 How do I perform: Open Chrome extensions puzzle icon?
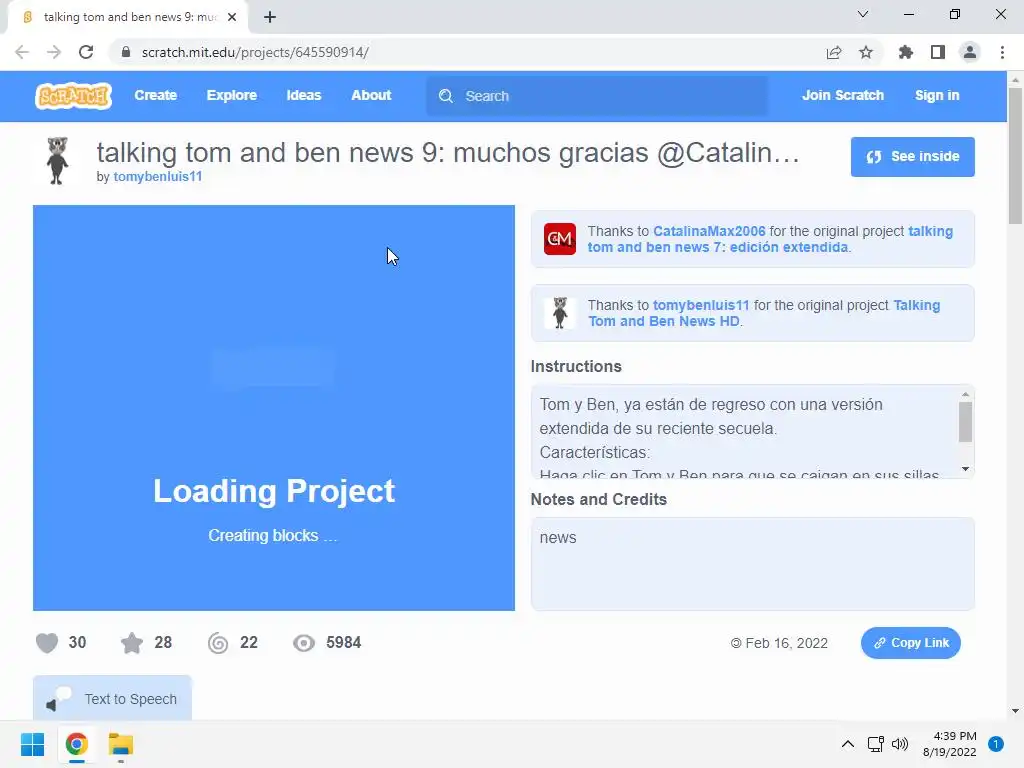[906, 52]
